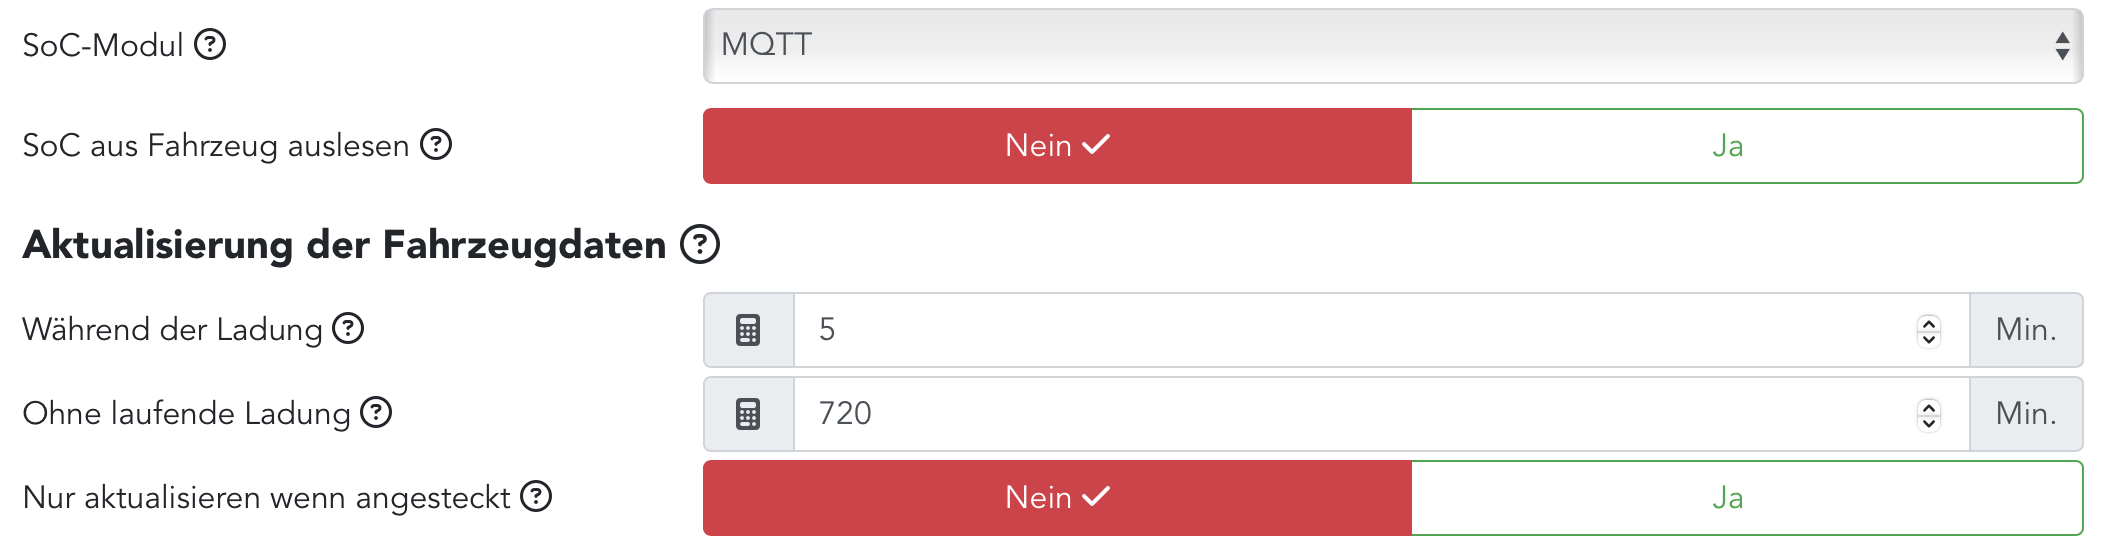Screen dimensions: 2104x556
Task: Click the MQTT dropdown arrow indicator
Action: click(x=2062, y=46)
